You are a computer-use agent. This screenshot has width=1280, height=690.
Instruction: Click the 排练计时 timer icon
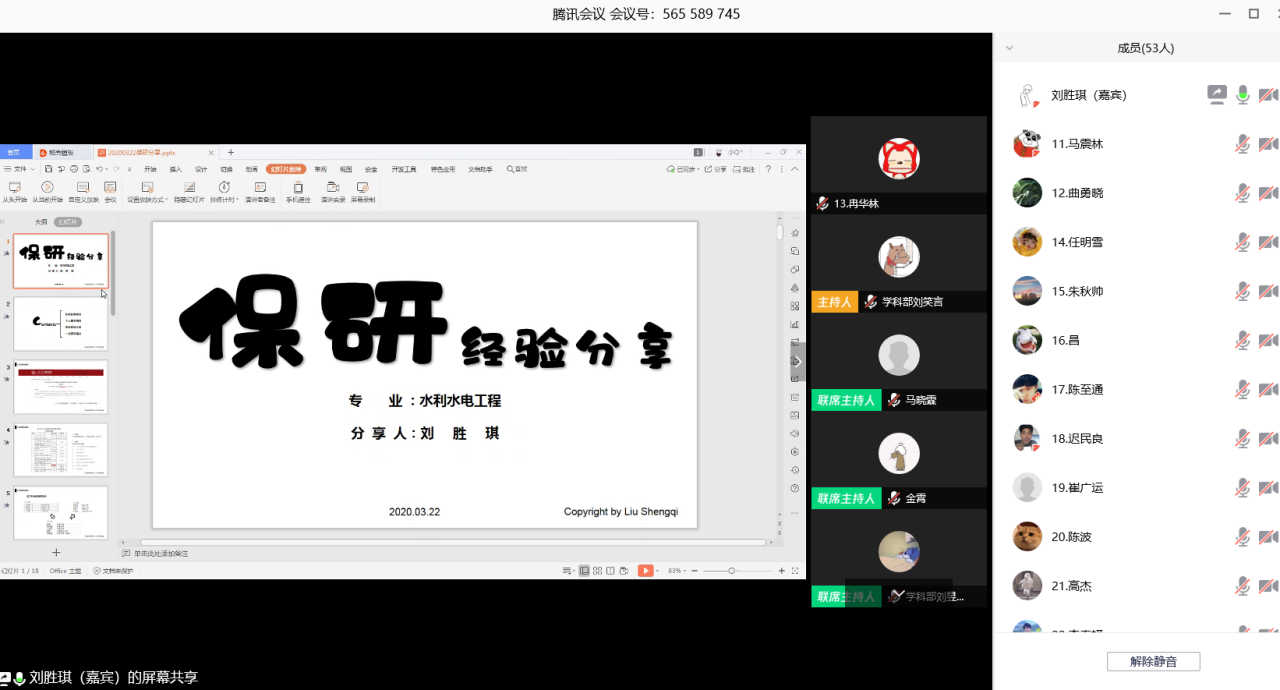(x=224, y=188)
